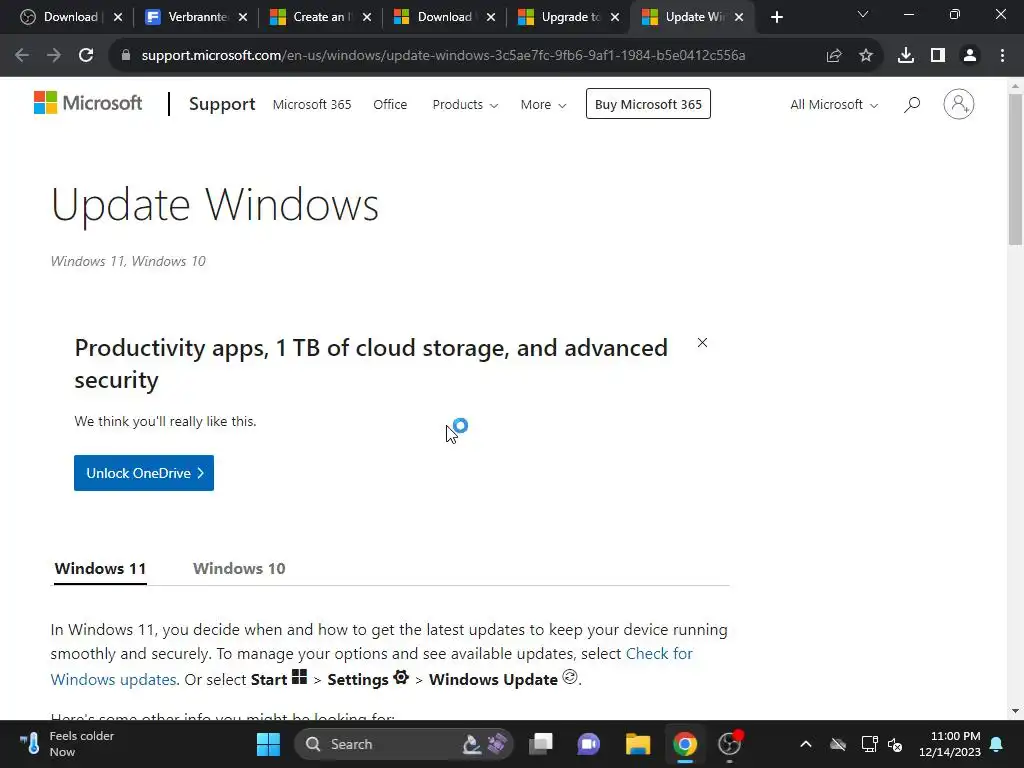
Task: Open the notification bell
Action: coord(997,744)
